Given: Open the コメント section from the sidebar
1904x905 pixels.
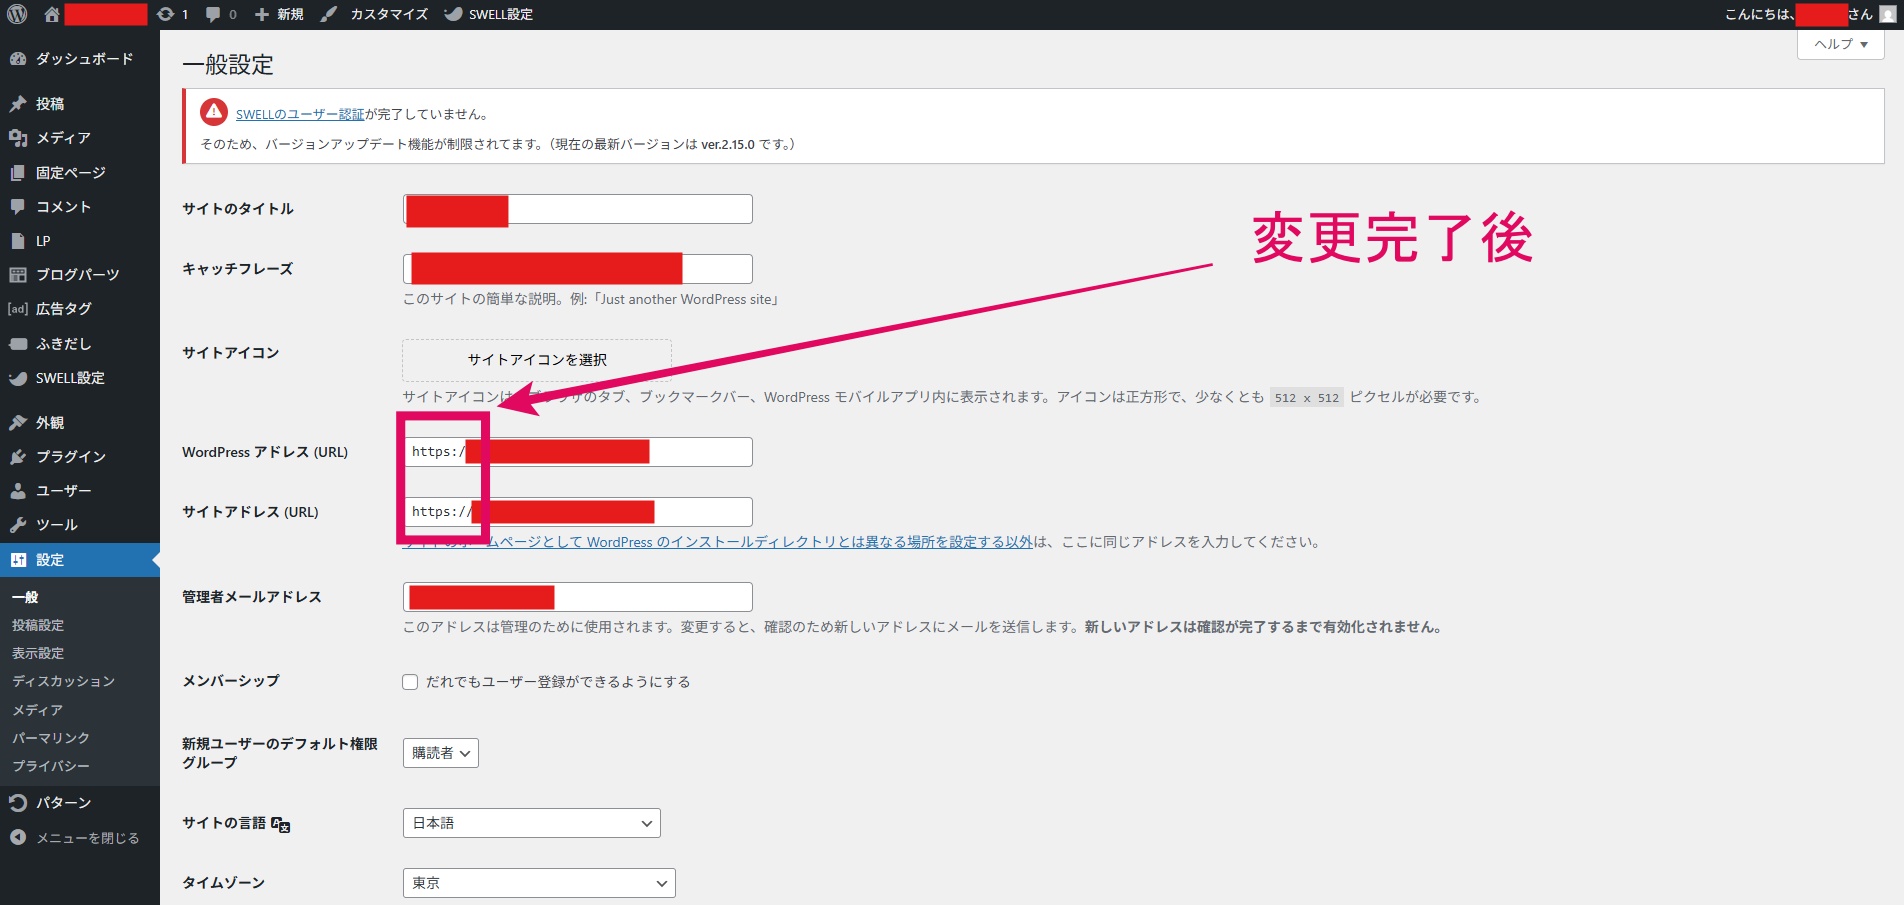Looking at the screenshot, I should point(60,206).
